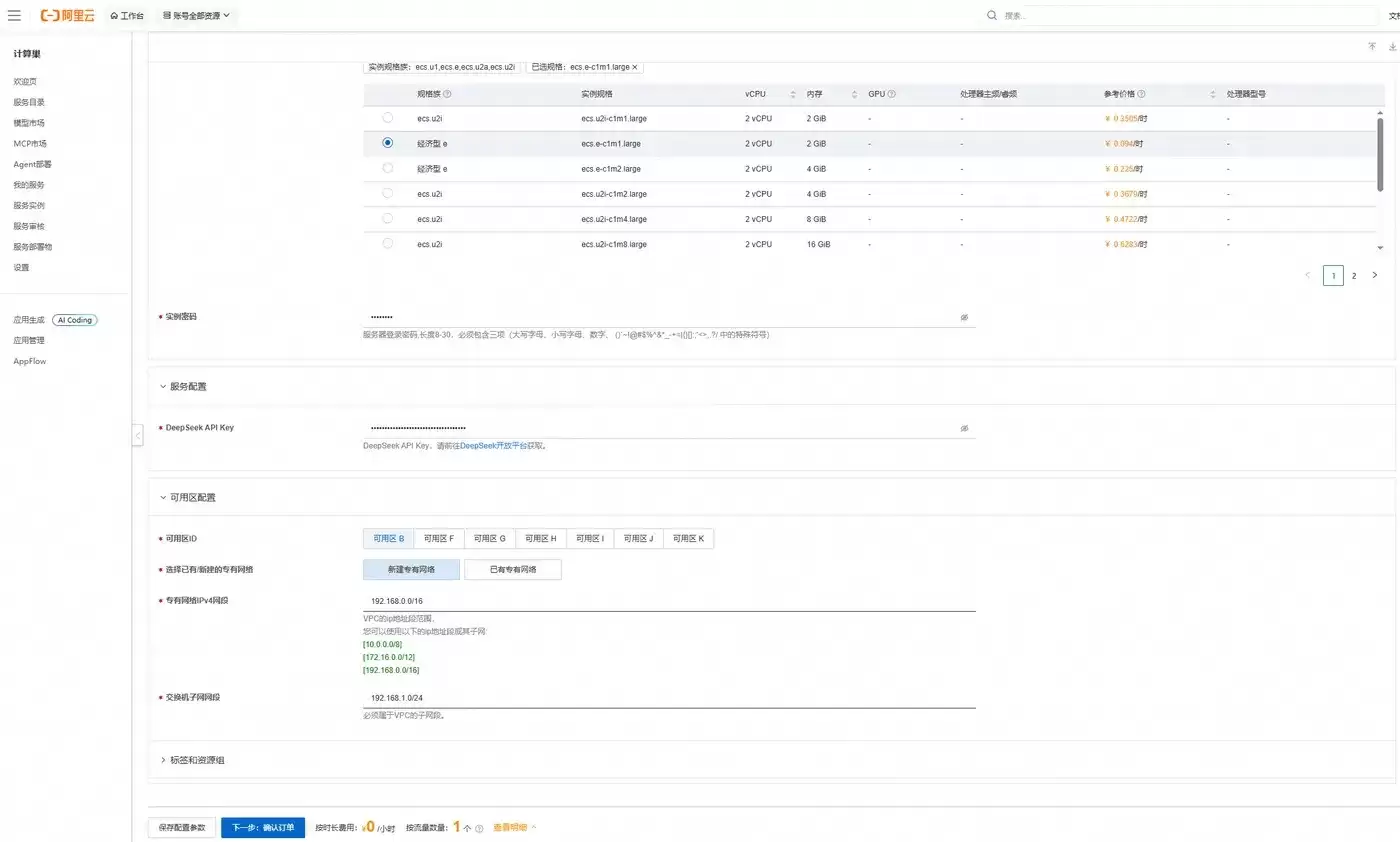Select availability zone G tab
The image size is (1400, 842).
(x=490, y=538)
